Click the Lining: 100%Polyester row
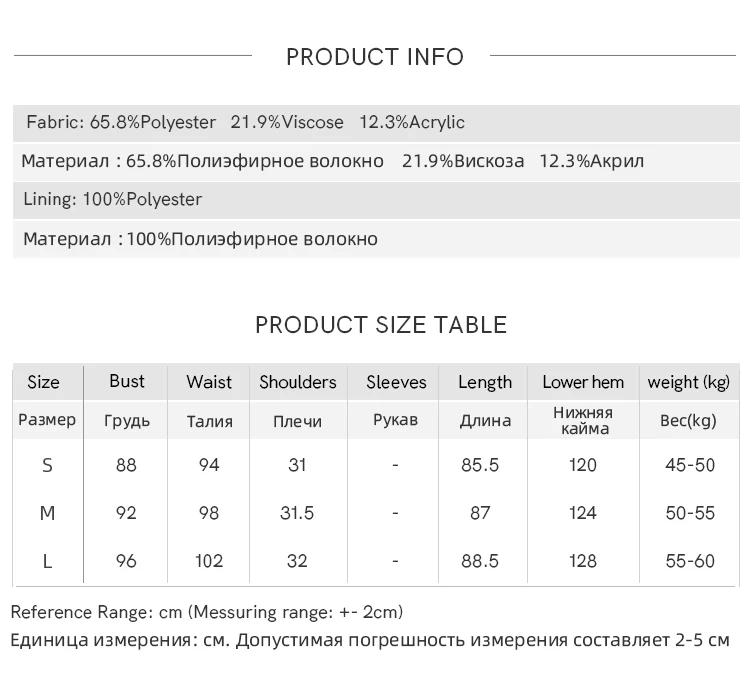Viewport: 750px width, 677px height. [x=376, y=200]
